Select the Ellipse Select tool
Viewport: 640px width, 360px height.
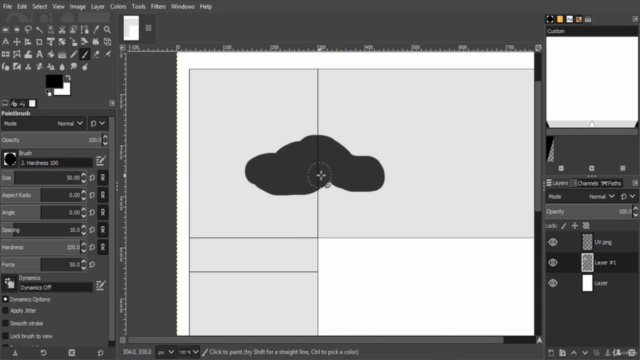coord(17,29)
